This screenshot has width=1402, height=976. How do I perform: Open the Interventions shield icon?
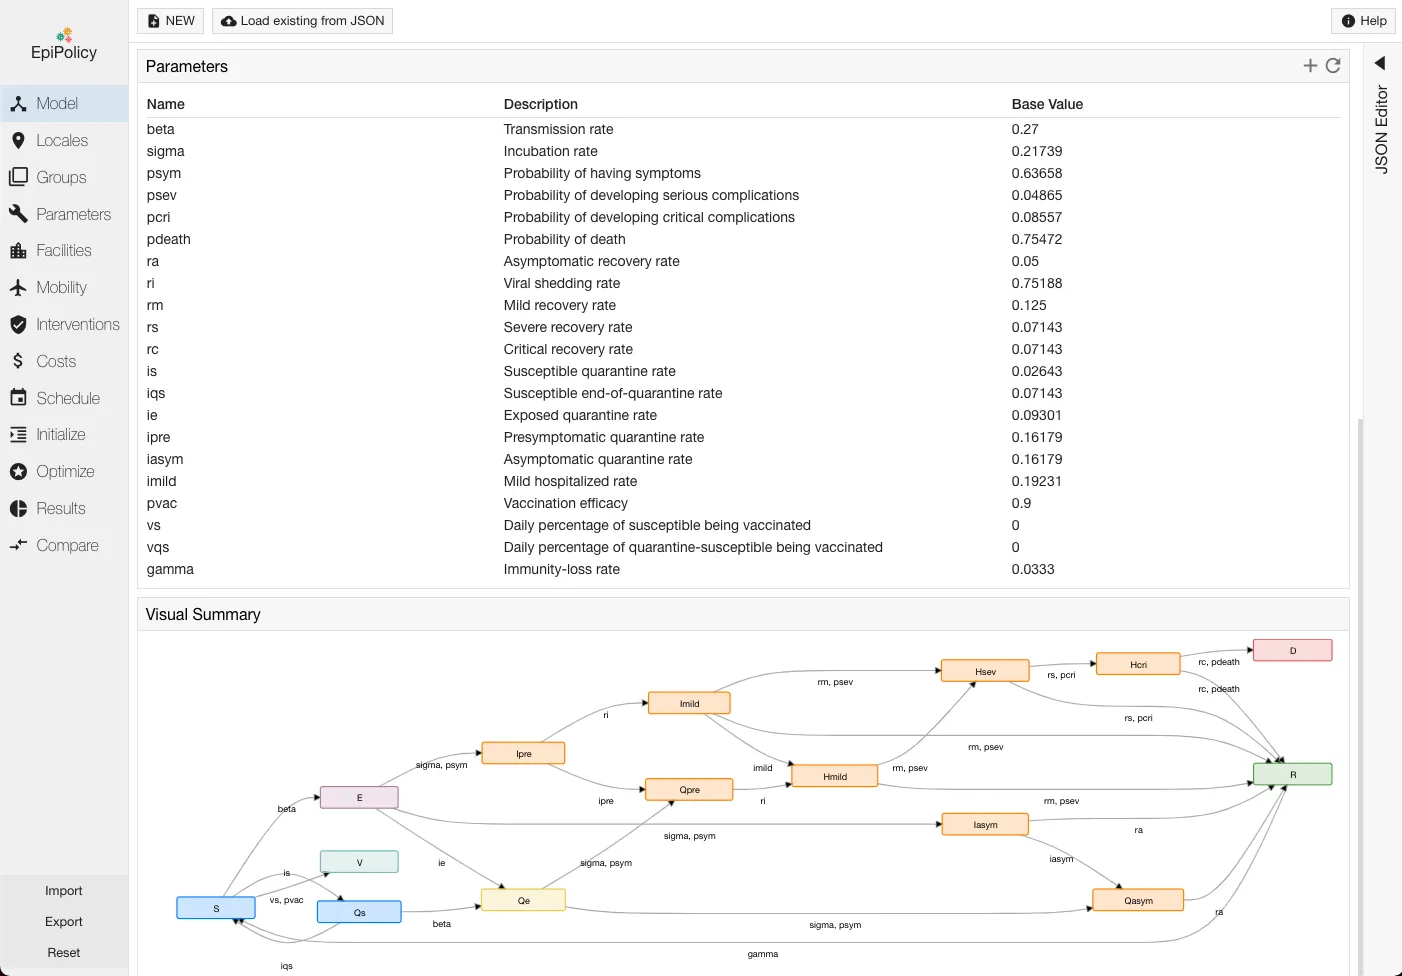(x=20, y=324)
